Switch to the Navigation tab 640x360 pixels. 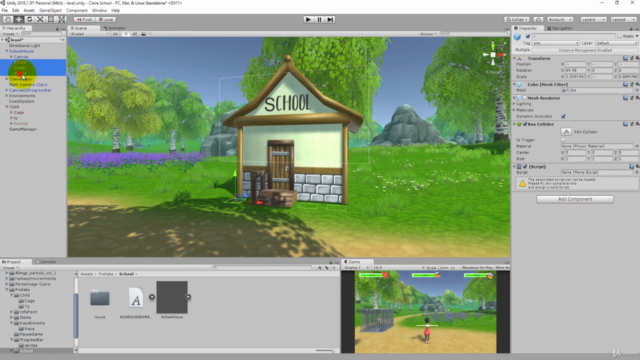pyautogui.click(x=560, y=28)
